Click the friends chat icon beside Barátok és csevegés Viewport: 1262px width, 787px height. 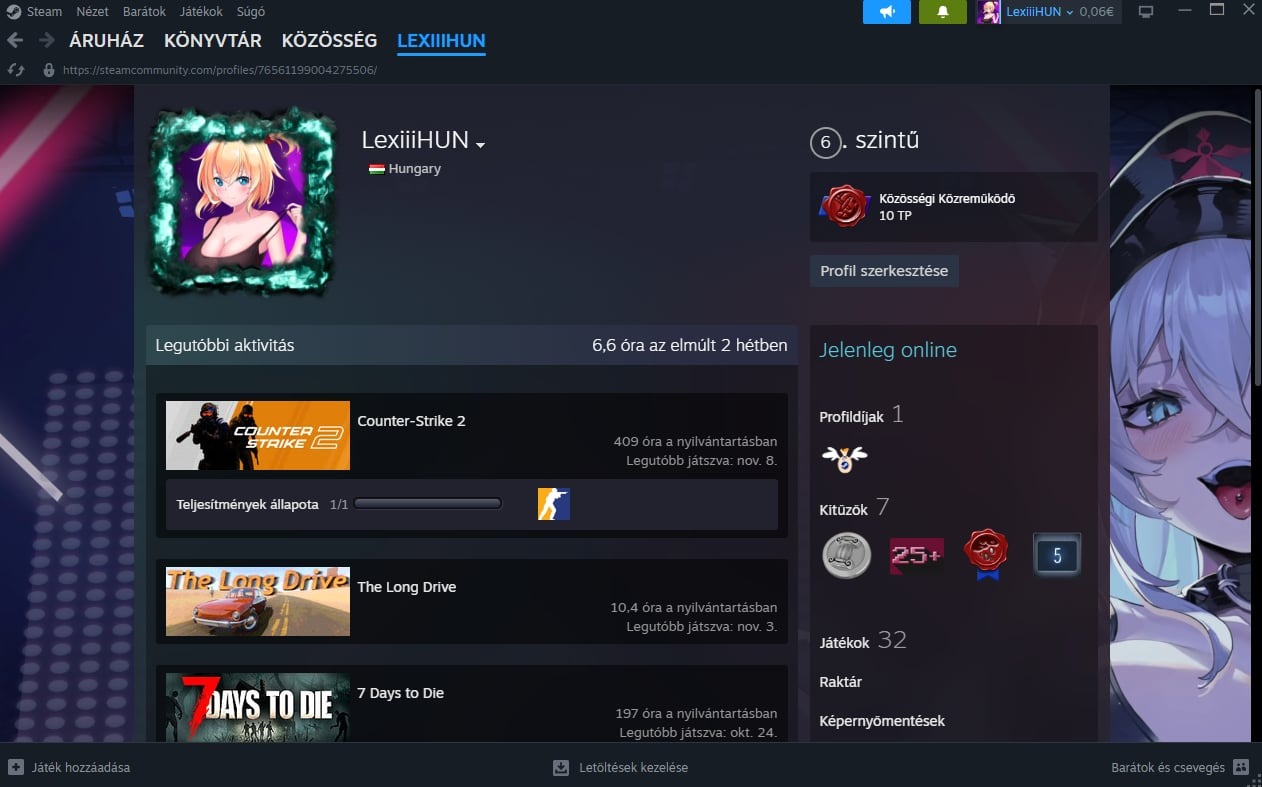click(x=1241, y=767)
